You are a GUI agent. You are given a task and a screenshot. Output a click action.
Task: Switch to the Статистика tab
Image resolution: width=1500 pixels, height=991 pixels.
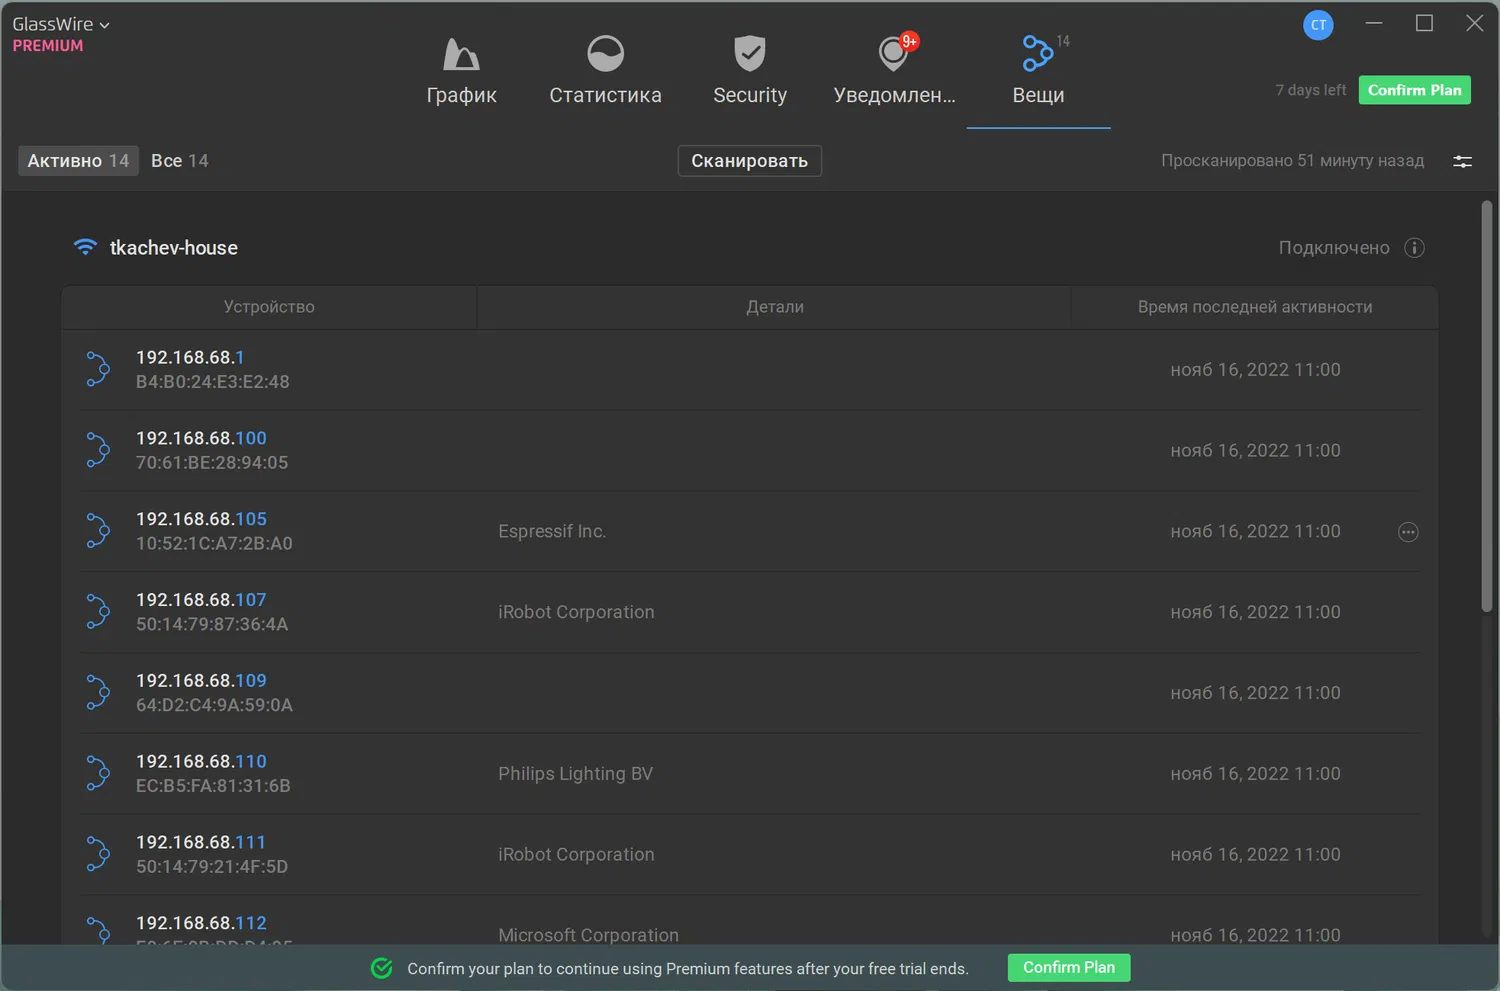point(605,71)
